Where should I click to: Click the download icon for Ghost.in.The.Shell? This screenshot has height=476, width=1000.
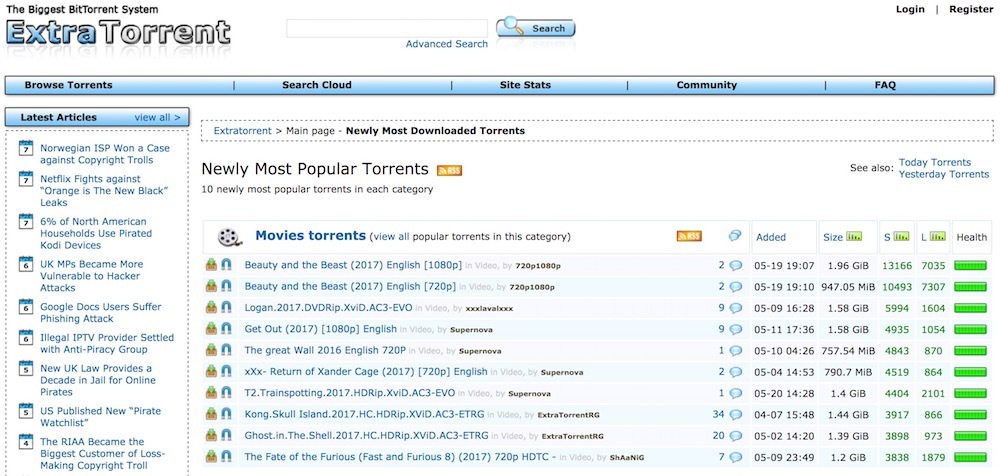point(211,436)
